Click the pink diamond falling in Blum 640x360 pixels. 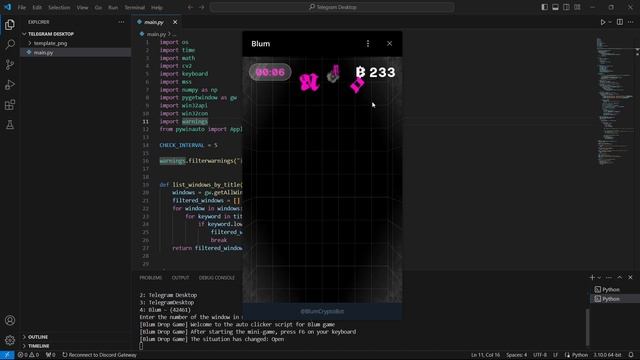coord(357,85)
